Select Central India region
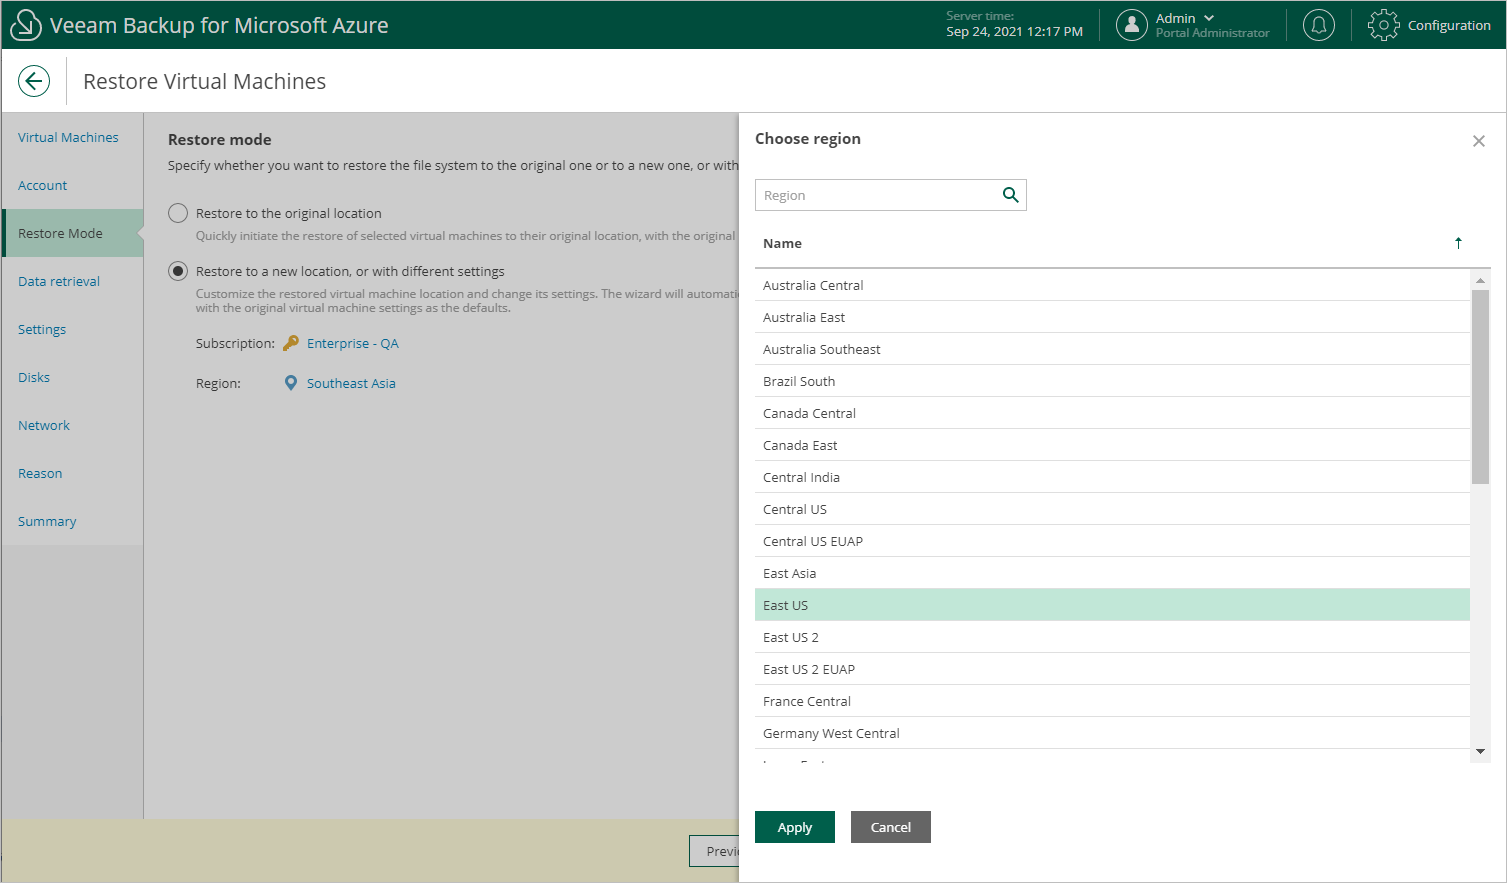The image size is (1507, 883). coord(1112,477)
